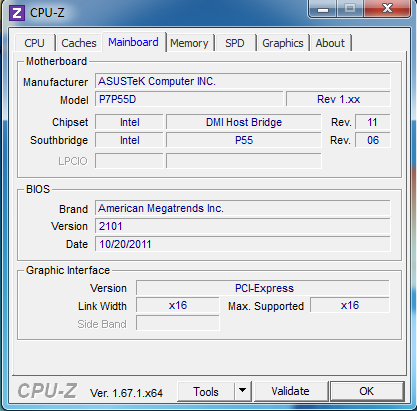Click the Motherboard group label

(x=56, y=61)
